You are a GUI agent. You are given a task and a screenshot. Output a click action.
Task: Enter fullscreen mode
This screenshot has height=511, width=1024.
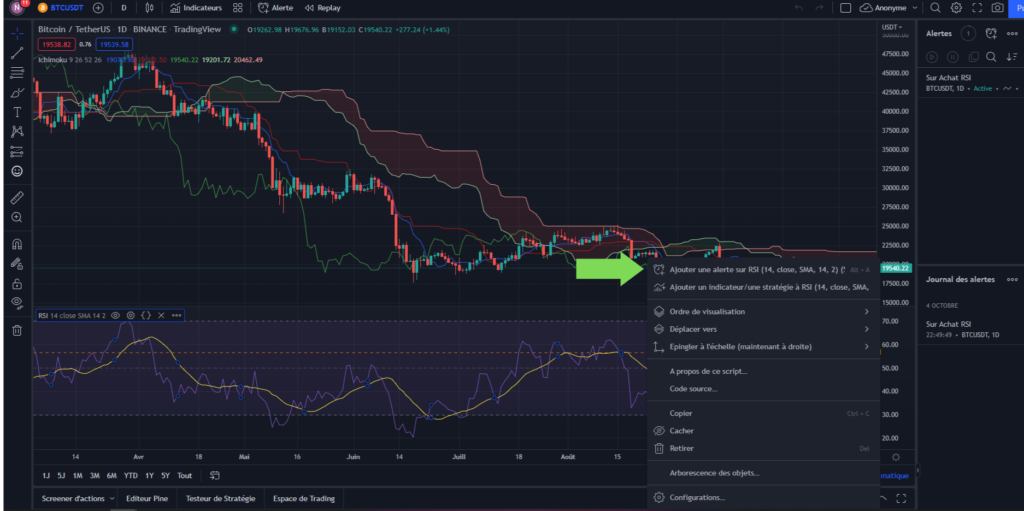coord(977,8)
